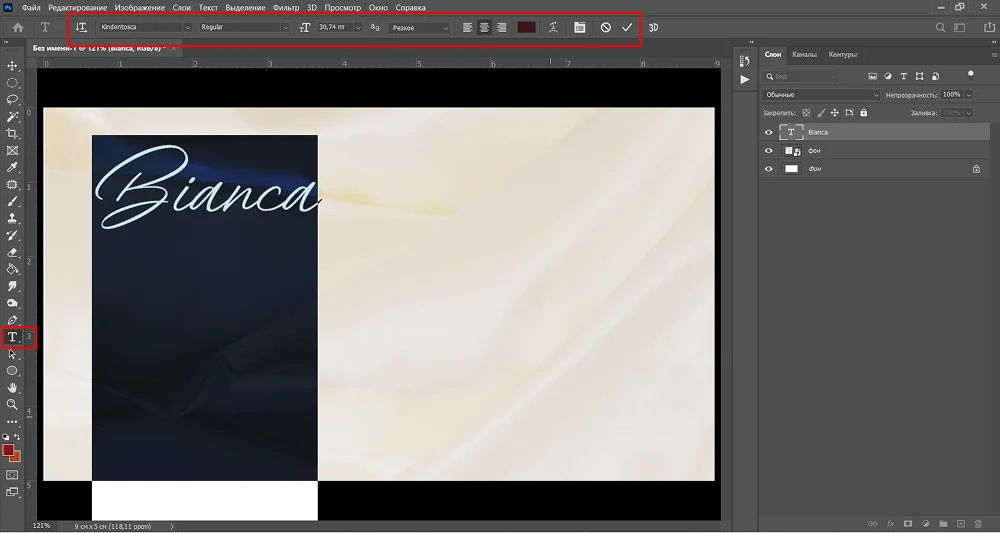The image size is (1000, 533).
Task: Select the Clone Stamp tool
Action: (12, 219)
